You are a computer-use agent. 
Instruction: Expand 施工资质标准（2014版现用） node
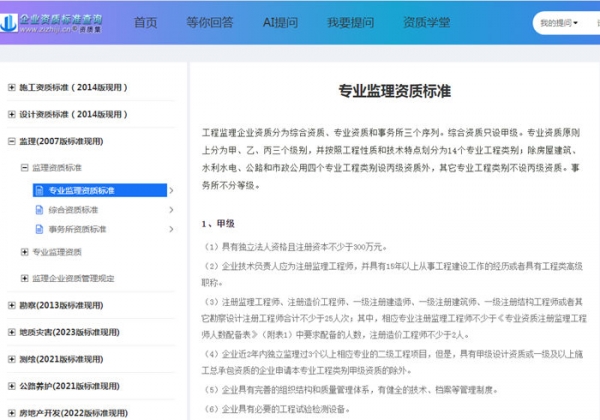point(11,88)
